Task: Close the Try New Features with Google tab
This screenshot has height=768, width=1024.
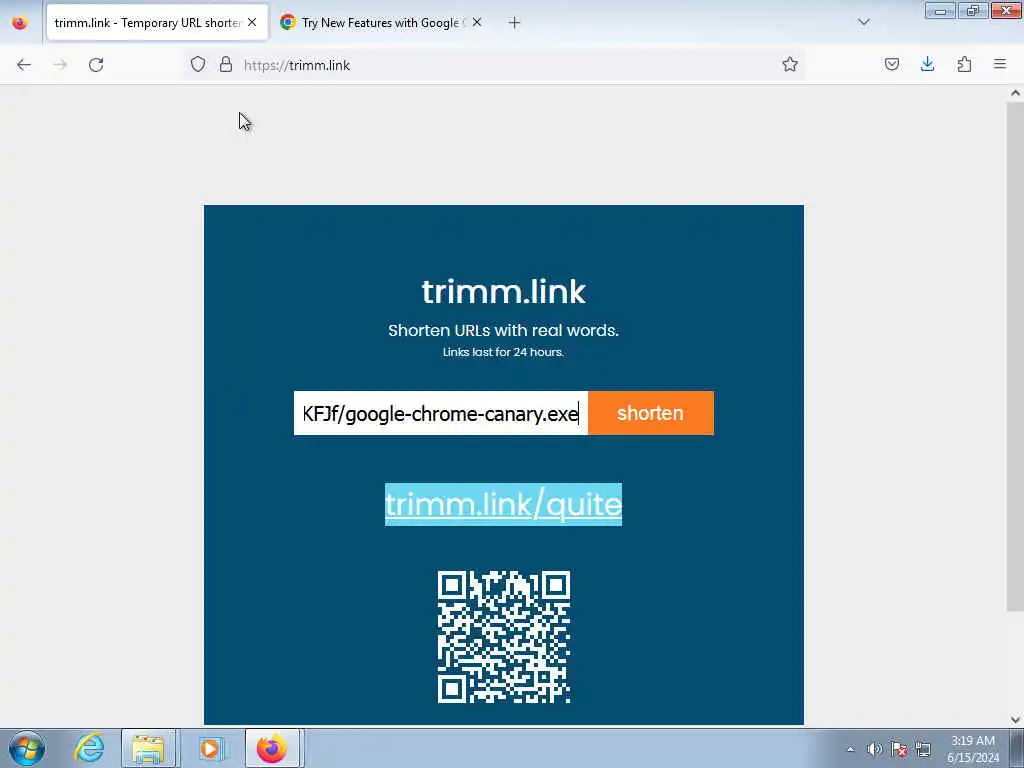Action: pos(477,22)
